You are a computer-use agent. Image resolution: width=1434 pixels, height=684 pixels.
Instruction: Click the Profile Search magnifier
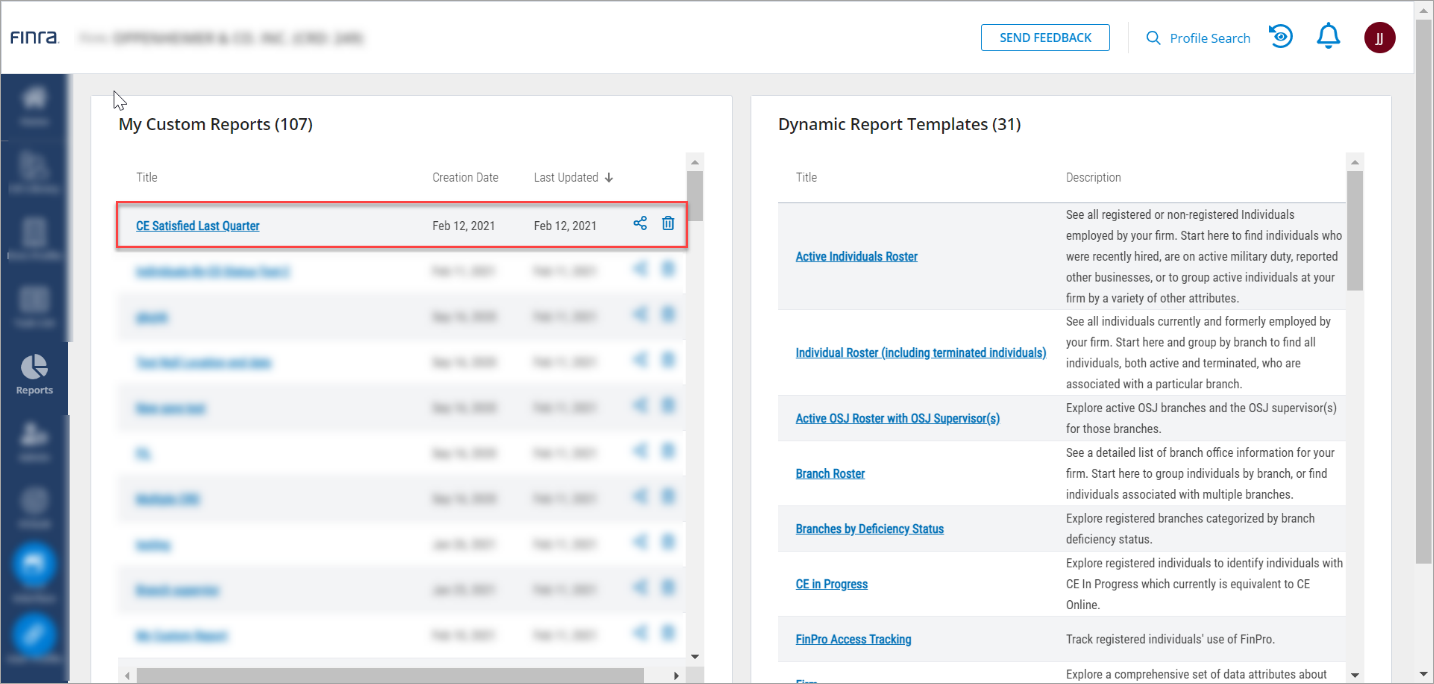tap(1153, 38)
